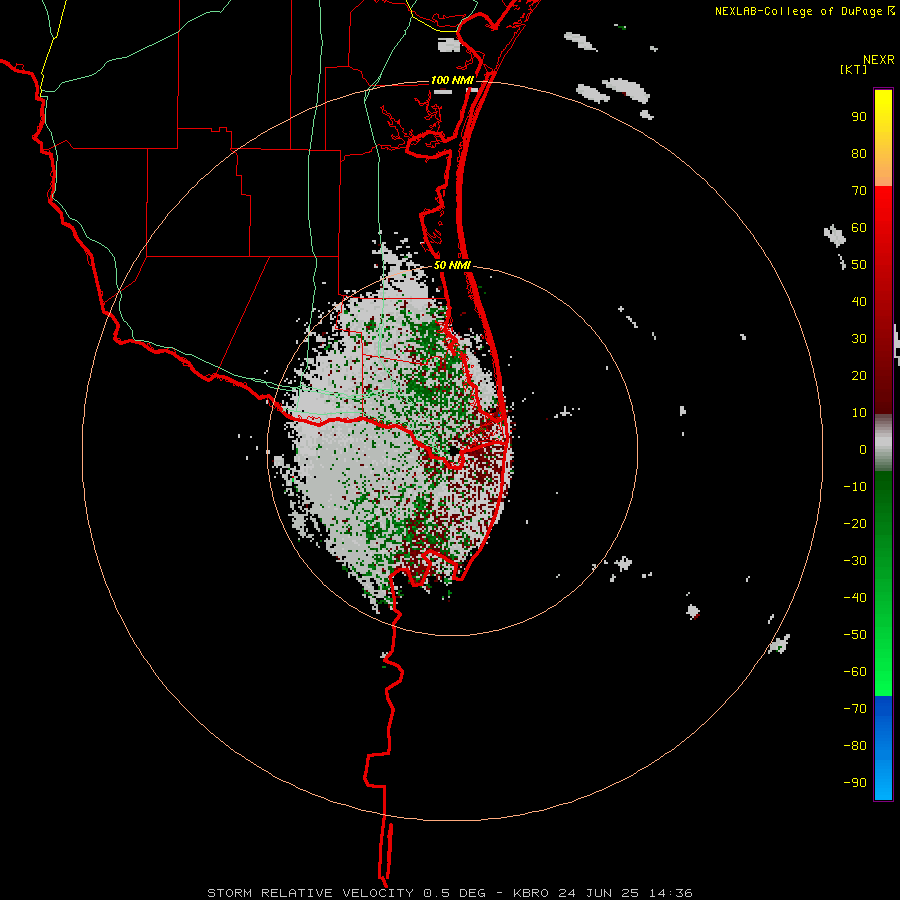Click the 20 value on velocity scale
The width and height of the screenshot is (900, 900).
tap(859, 375)
